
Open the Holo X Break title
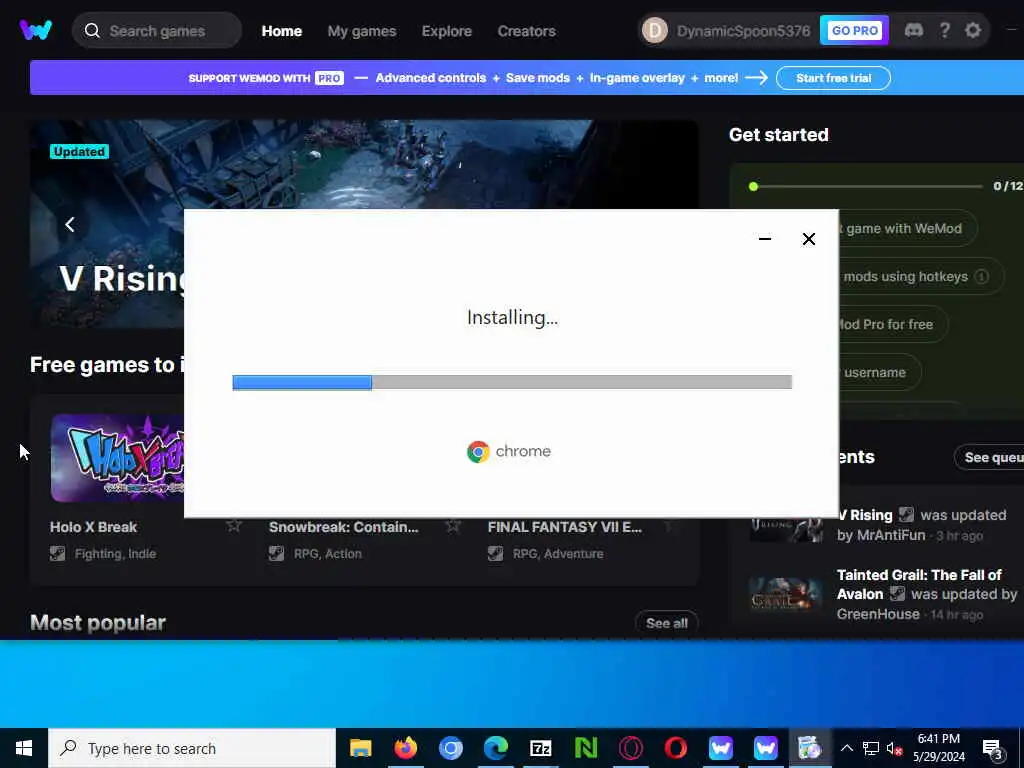pyautogui.click(x=93, y=527)
